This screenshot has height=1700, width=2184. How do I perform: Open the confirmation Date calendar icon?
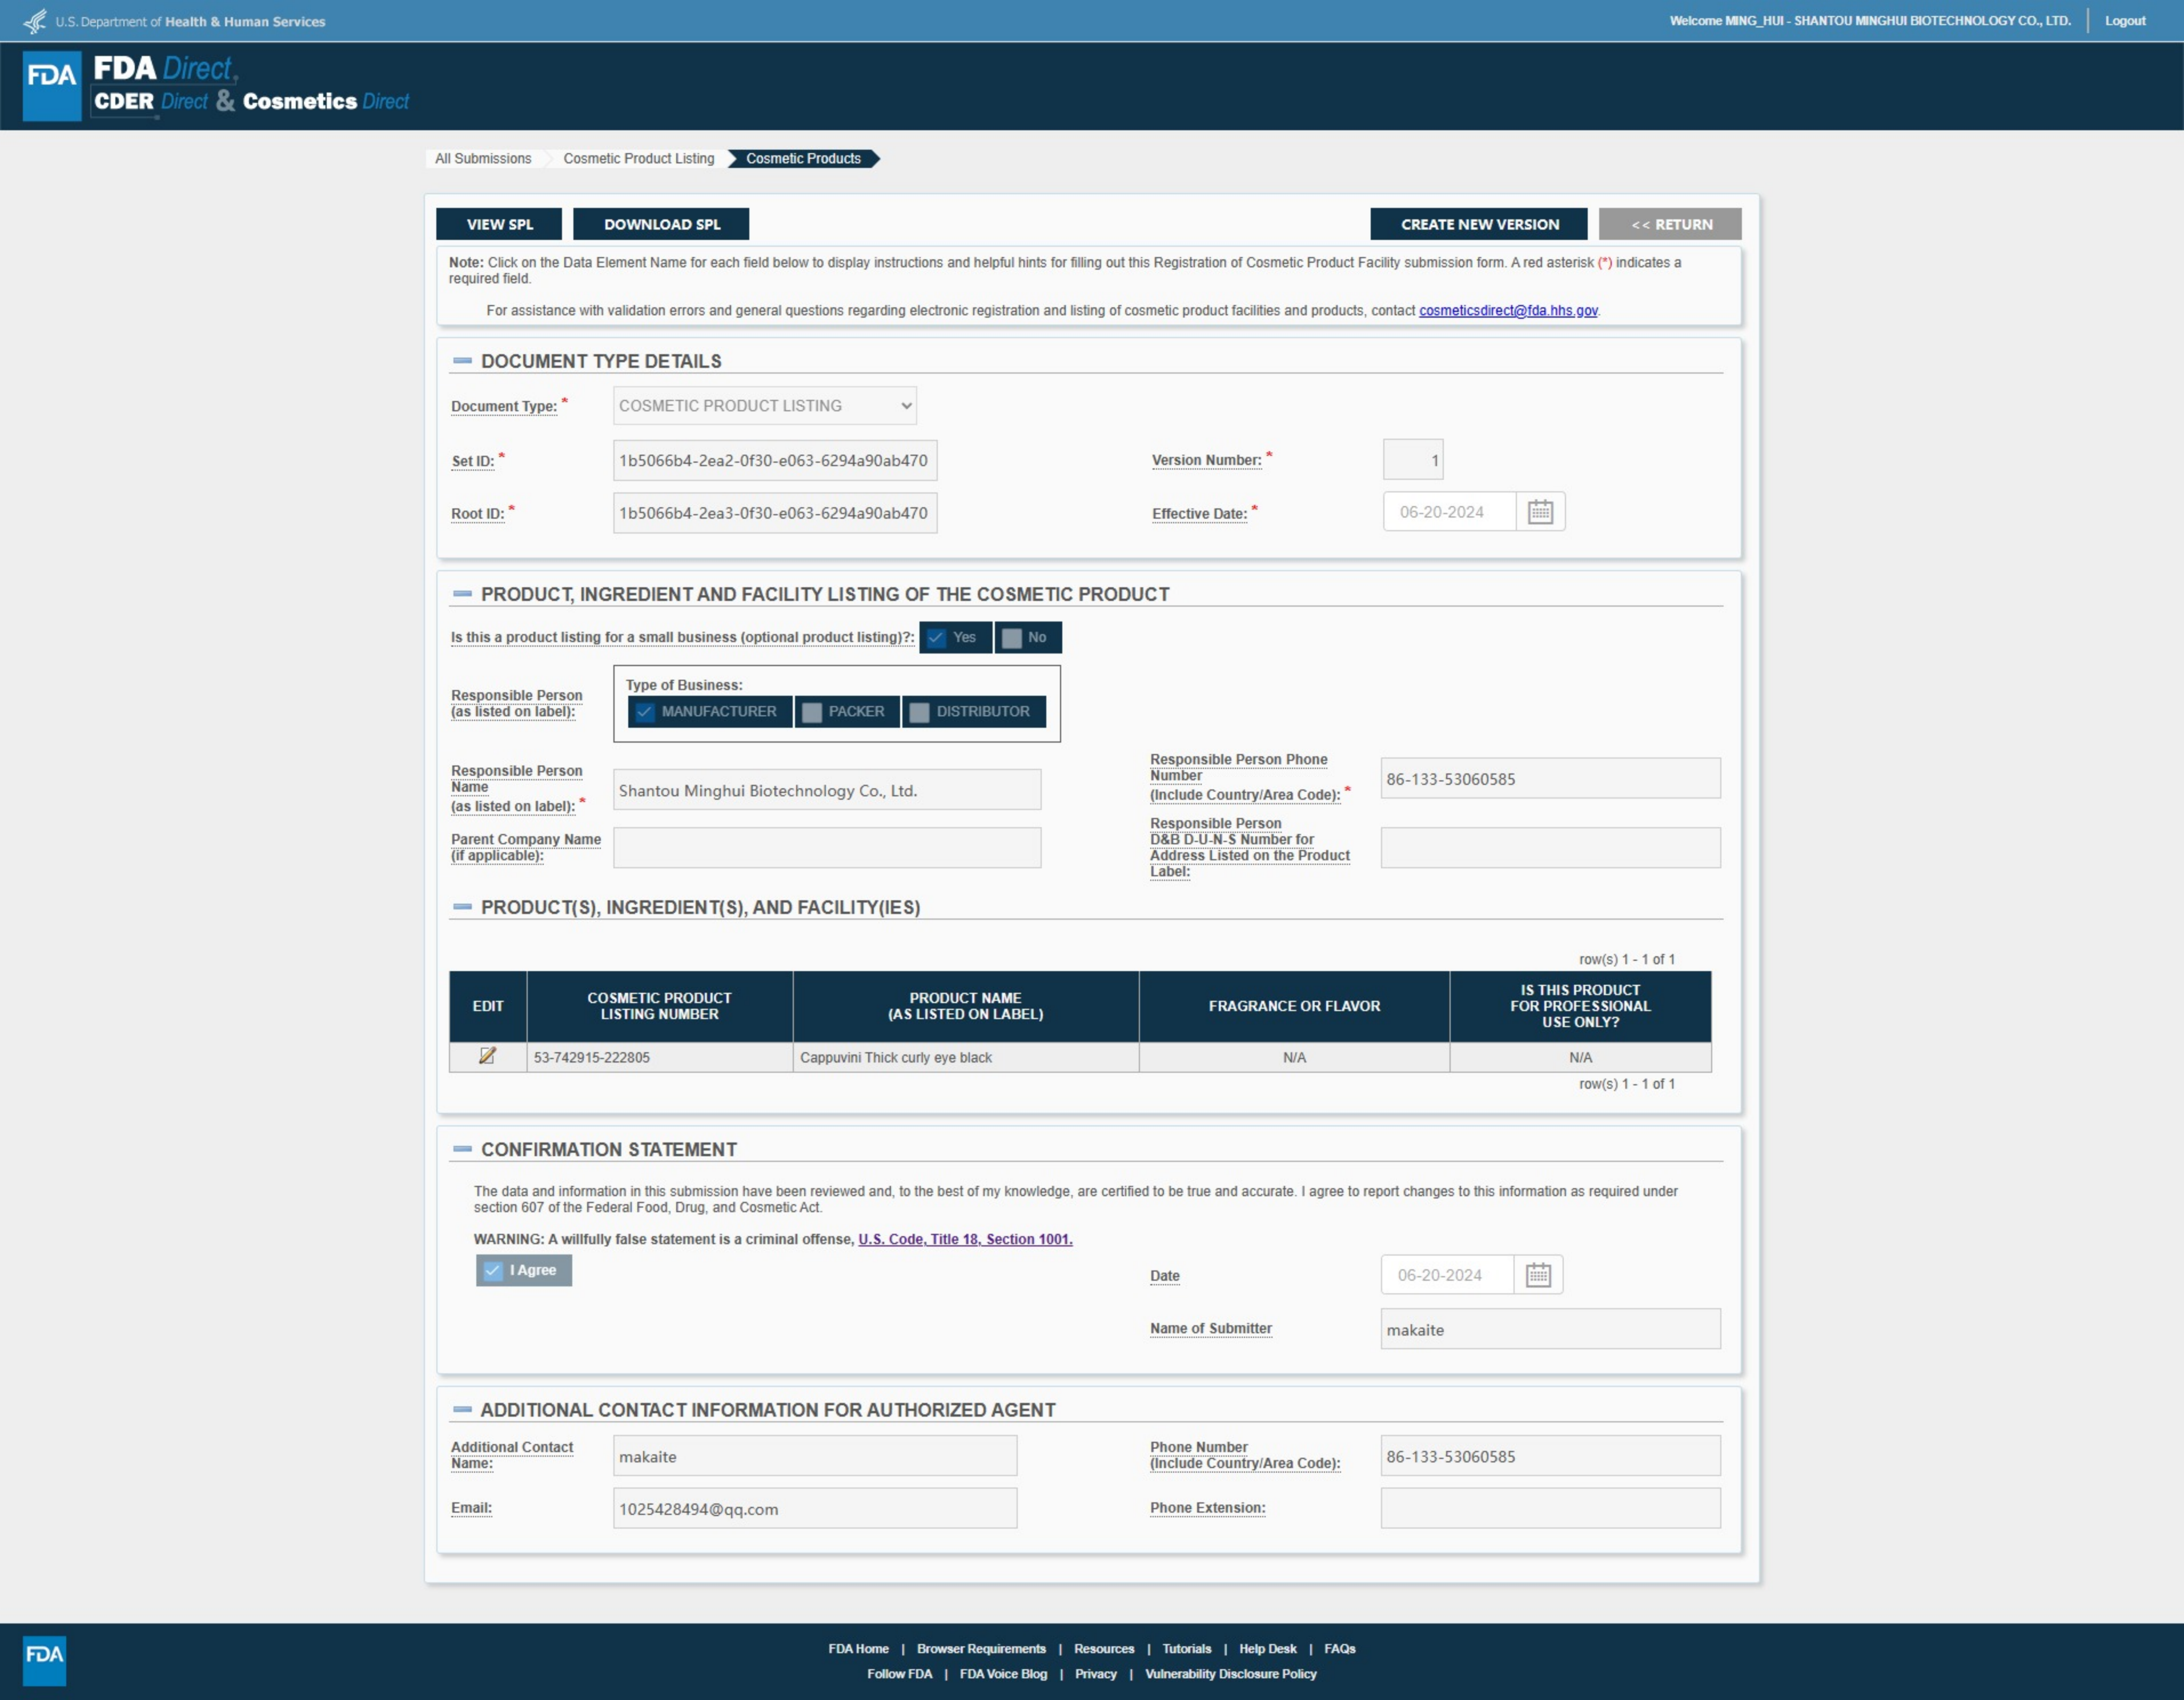pyautogui.click(x=1538, y=1275)
